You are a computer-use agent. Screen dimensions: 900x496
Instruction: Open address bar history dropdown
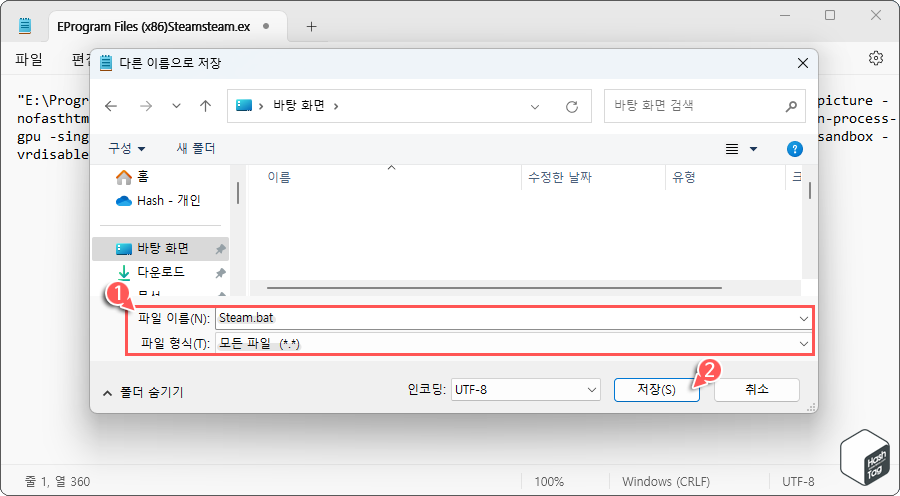535,107
